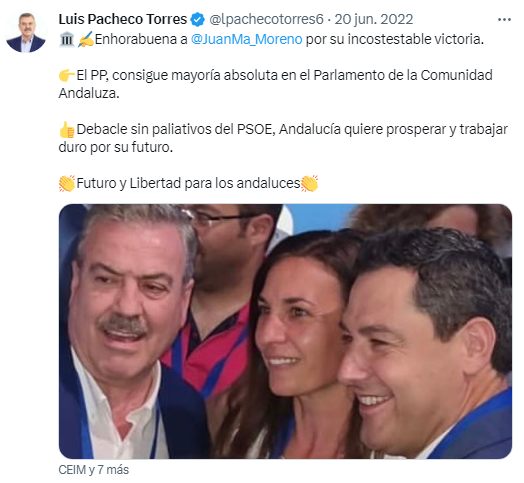Click the tweet text about mayoría absoluta
This screenshot has width=524, height=483.
276,84
